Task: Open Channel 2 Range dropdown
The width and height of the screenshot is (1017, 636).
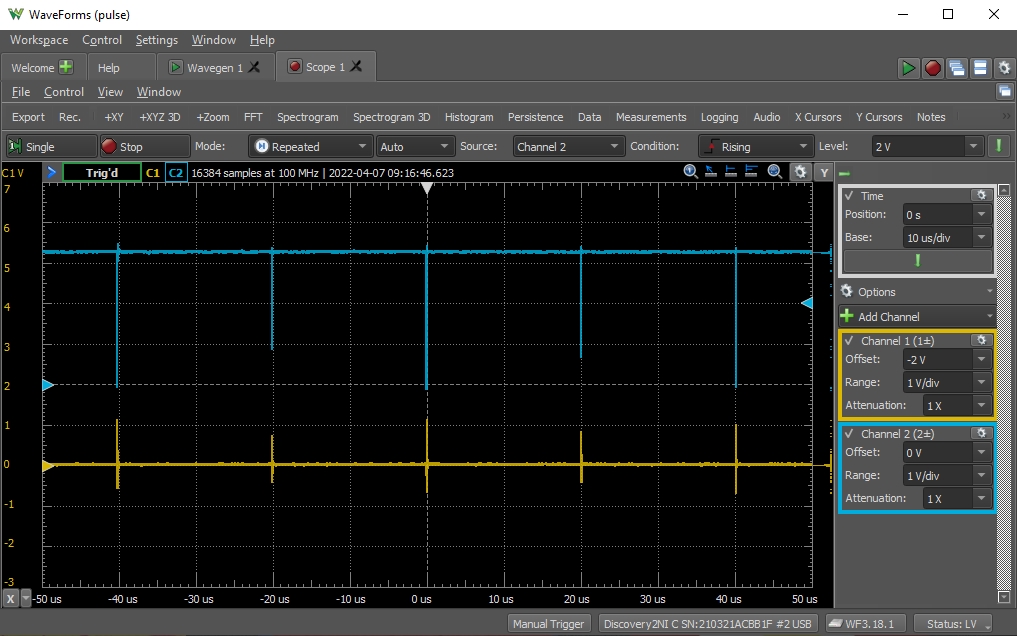Action: pyautogui.click(x=981, y=475)
